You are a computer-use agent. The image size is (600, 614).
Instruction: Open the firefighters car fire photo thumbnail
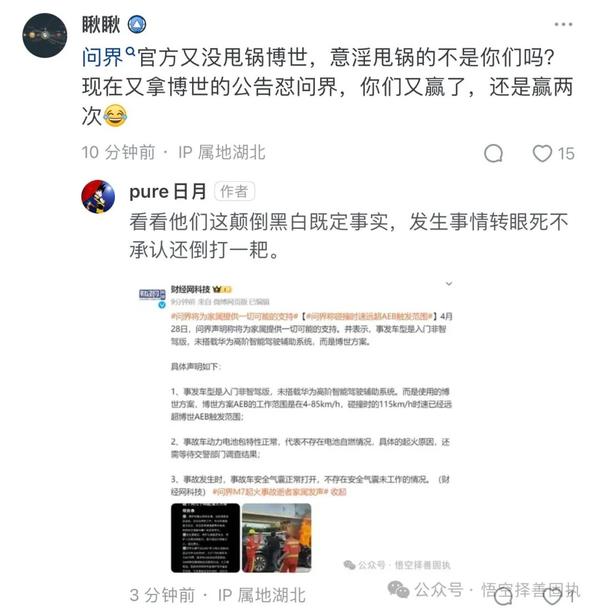coord(277,538)
